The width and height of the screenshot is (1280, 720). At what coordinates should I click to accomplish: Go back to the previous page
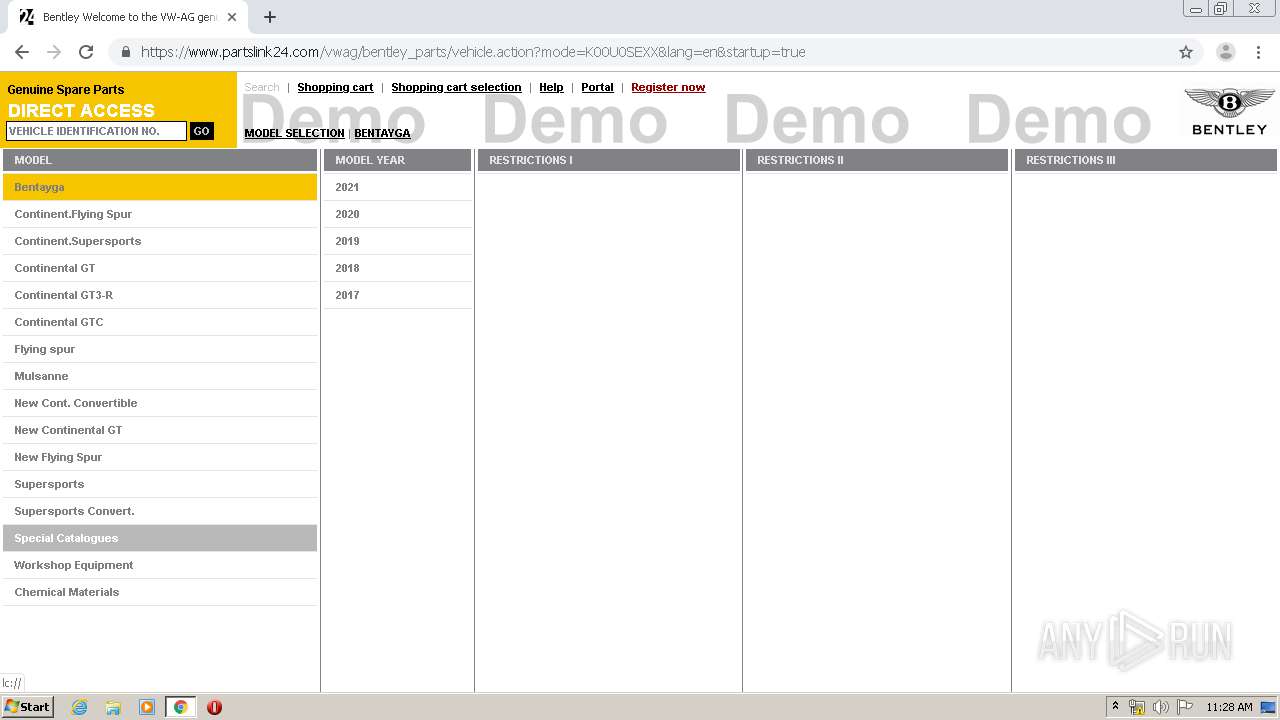22,52
